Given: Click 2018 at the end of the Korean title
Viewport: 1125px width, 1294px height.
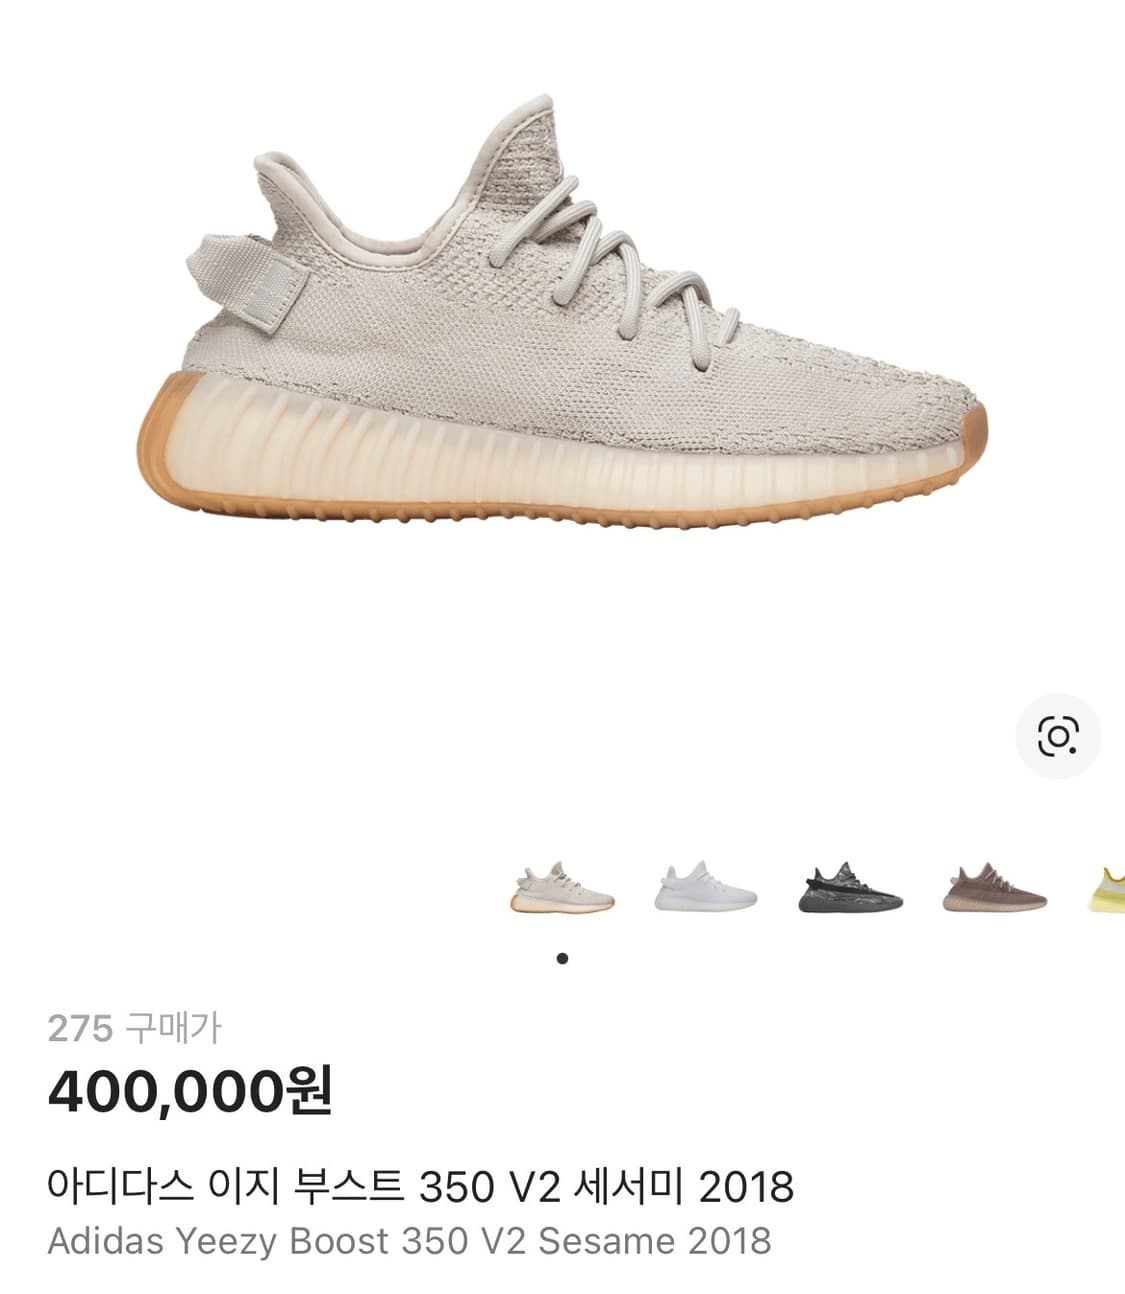Looking at the screenshot, I should pos(746,1188).
